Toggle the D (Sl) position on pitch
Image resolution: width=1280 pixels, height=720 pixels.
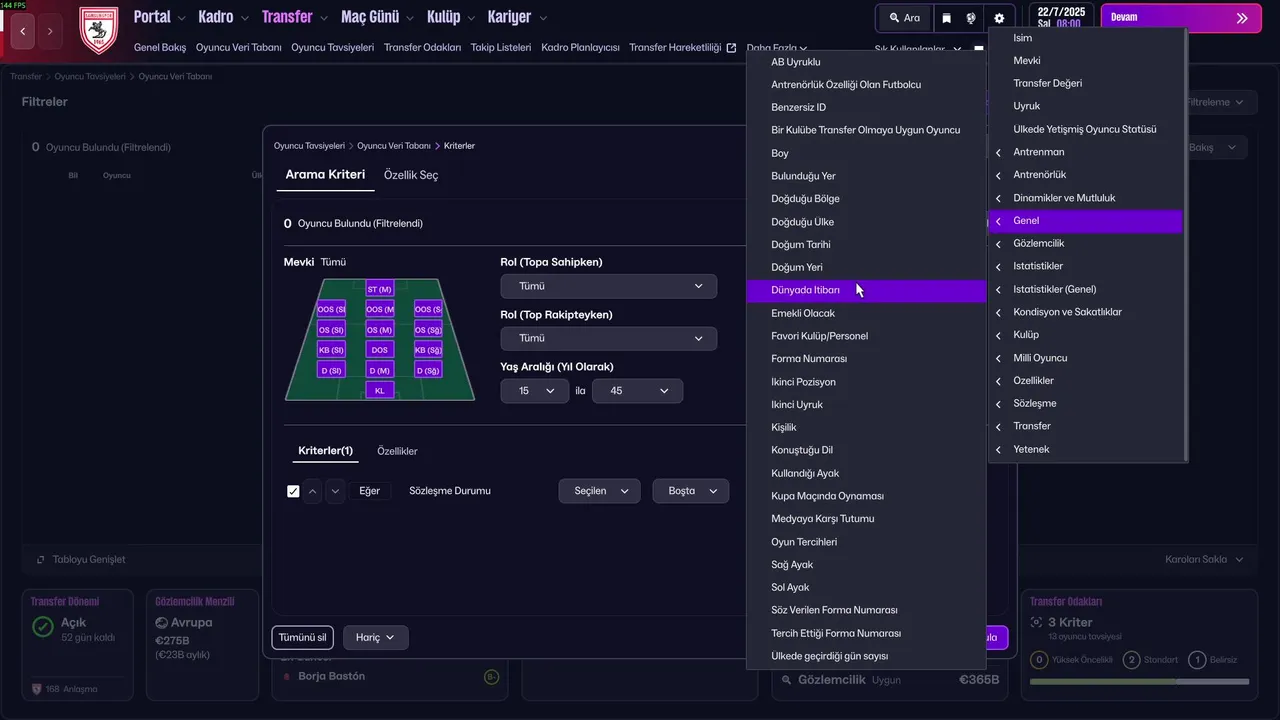click(x=331, y=370)
